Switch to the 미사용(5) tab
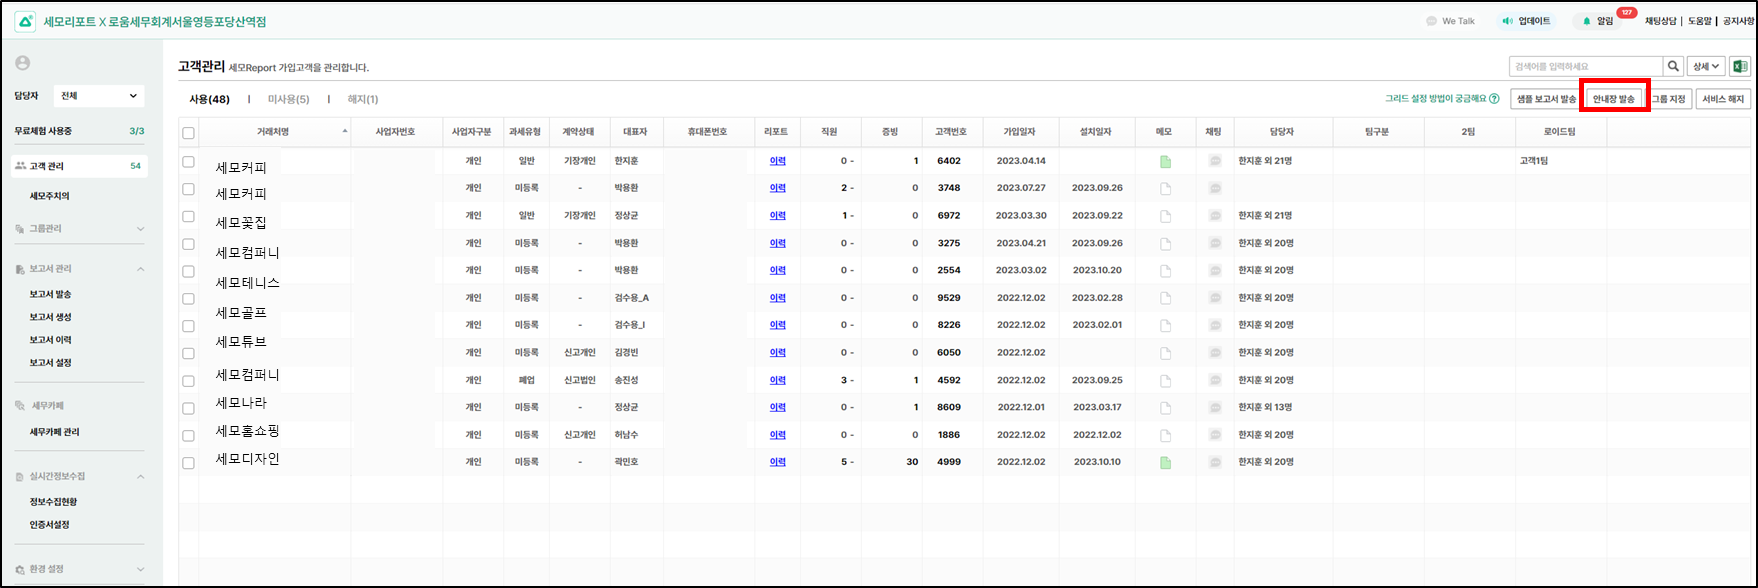This screenshot has width=1758, height=588. click(288, 99)
